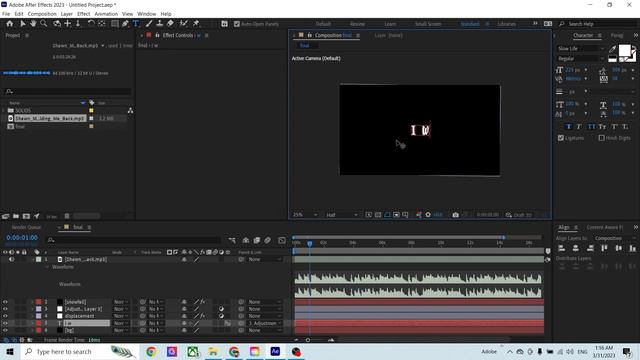Open the Layer menu
This screenshot has width=640, height=360.
pyautogui.click(x=67, y=14)
